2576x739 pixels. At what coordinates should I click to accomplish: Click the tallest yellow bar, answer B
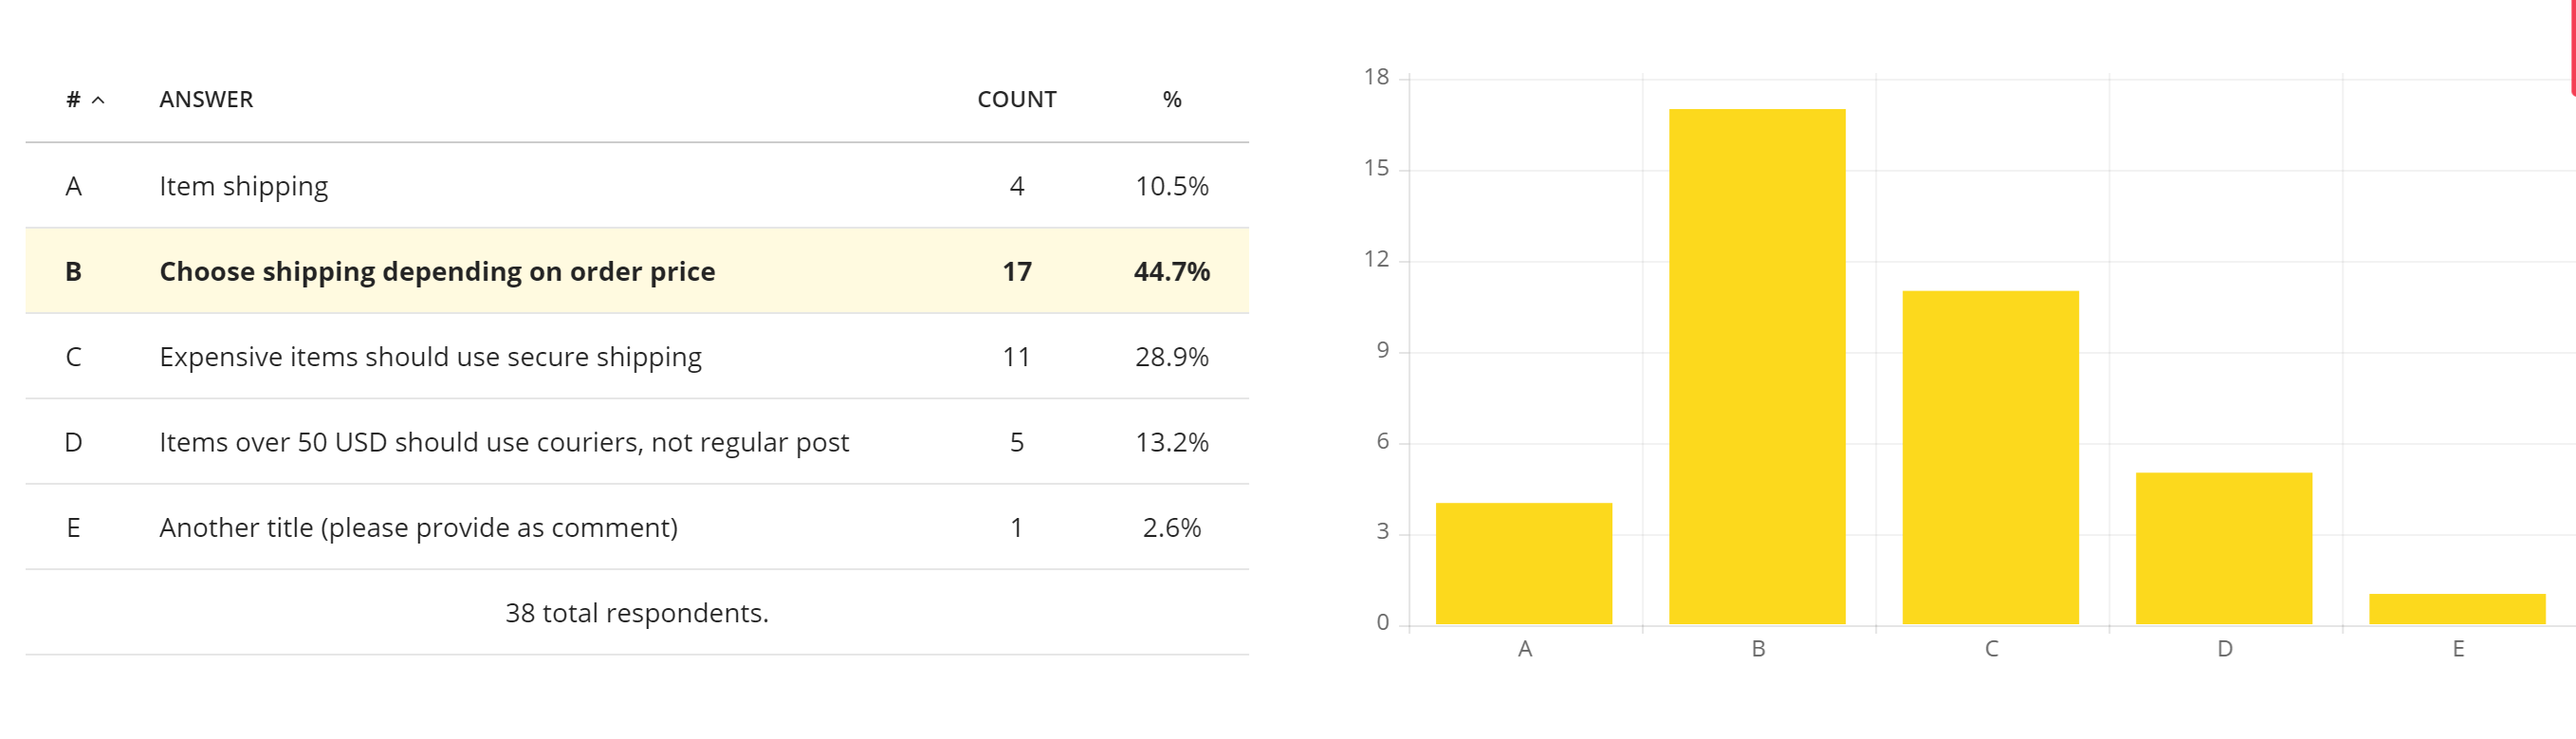pyautogui.click(x=1756, y=366)
